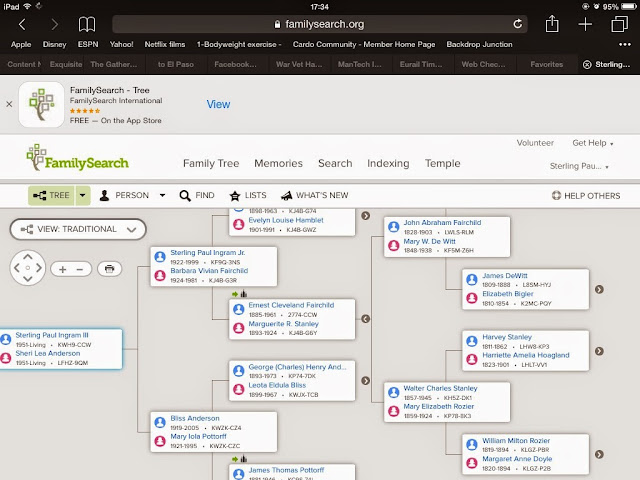Open Barbara Vivian Fairchild person
The image size is (640, 480).
tap(209, 271)
